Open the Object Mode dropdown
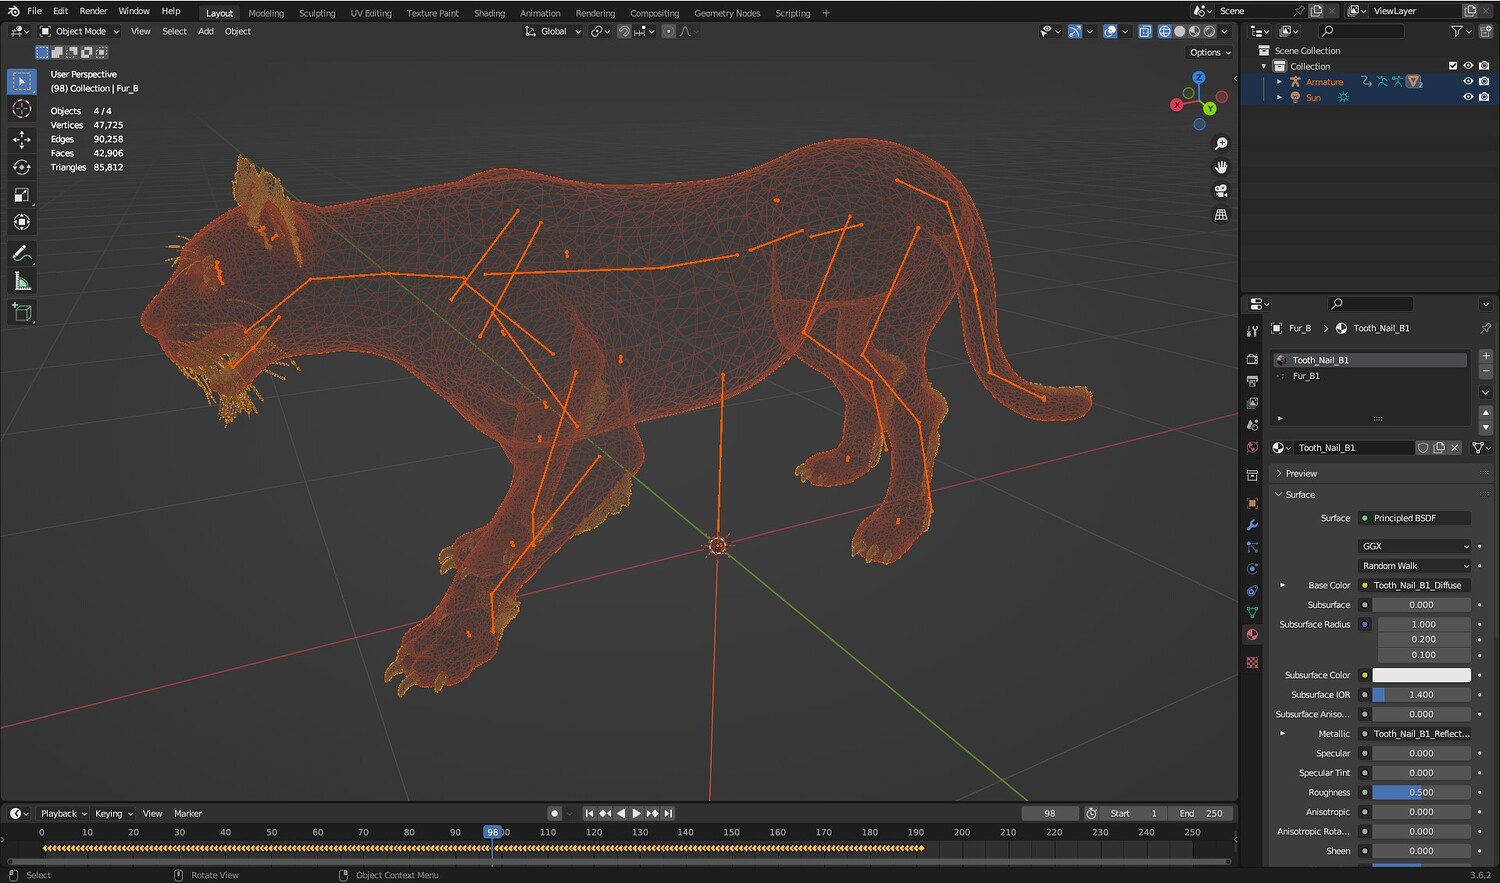Viewport: 1500px width, 883px height. click(x=79, y=31)
